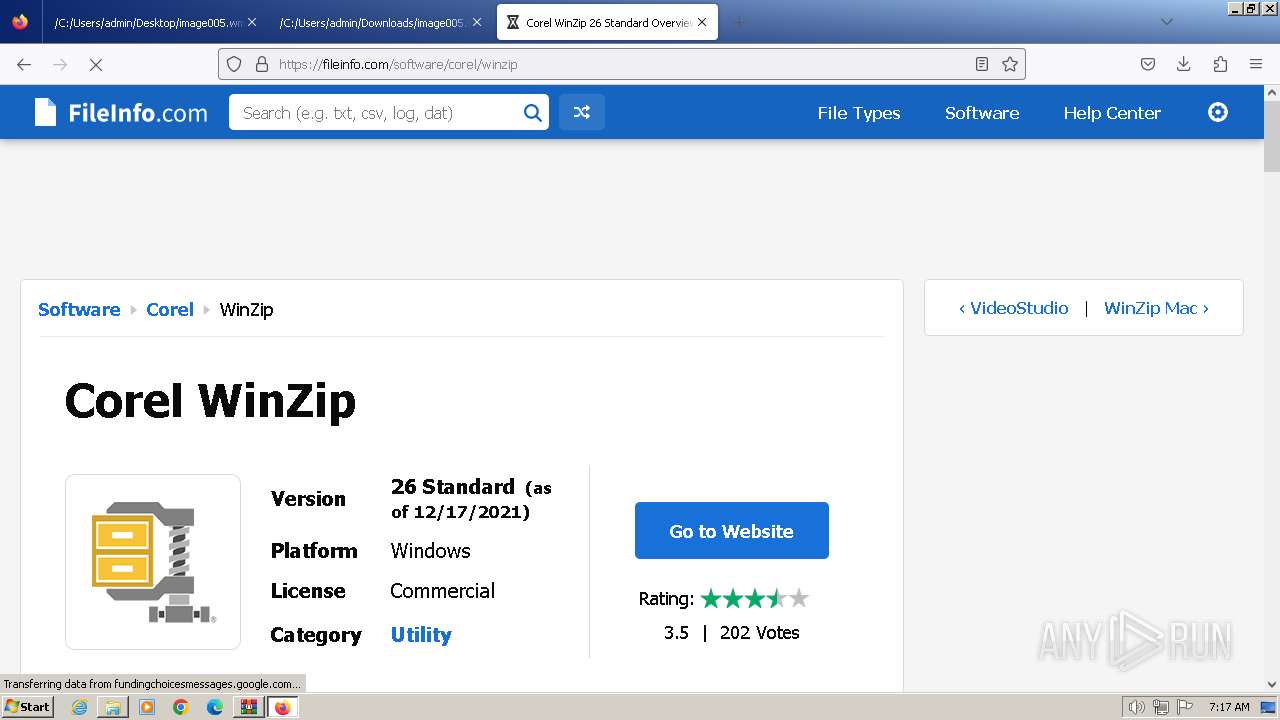The width and height of the screenshot is (1280, 720).
Task: Open the File Explorer taskbar icon
Action: 113,707
